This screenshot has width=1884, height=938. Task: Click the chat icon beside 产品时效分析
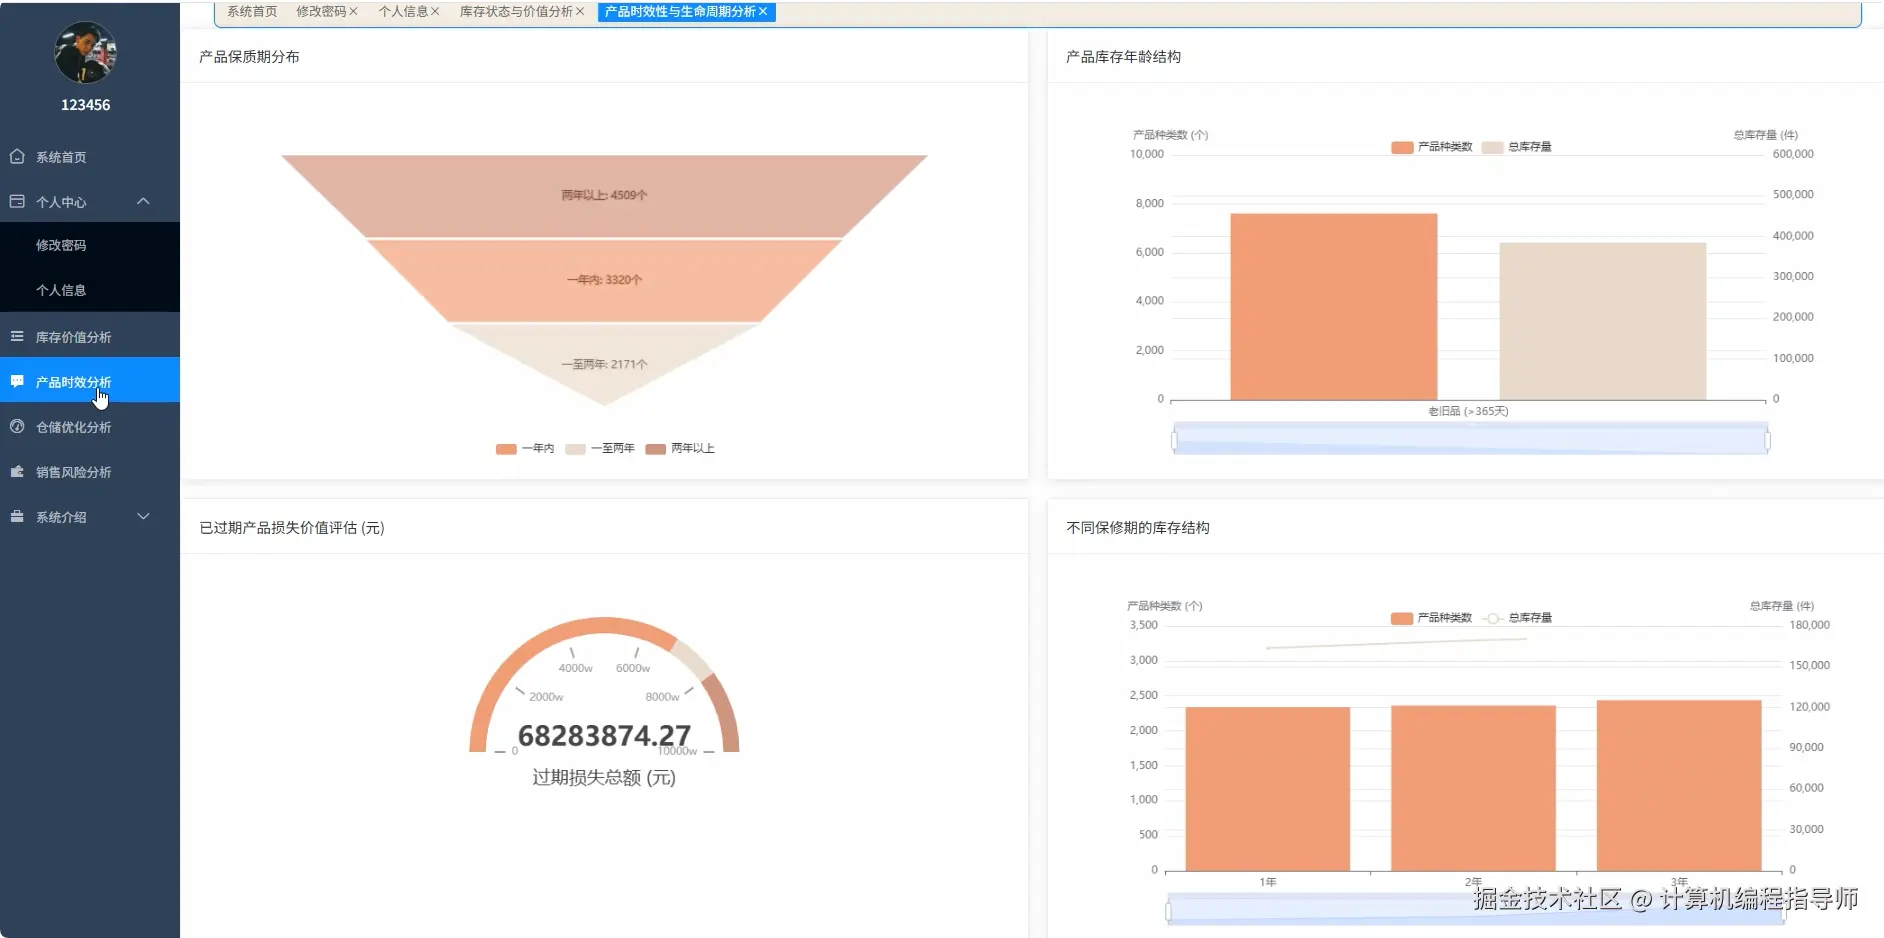[17, 381]
